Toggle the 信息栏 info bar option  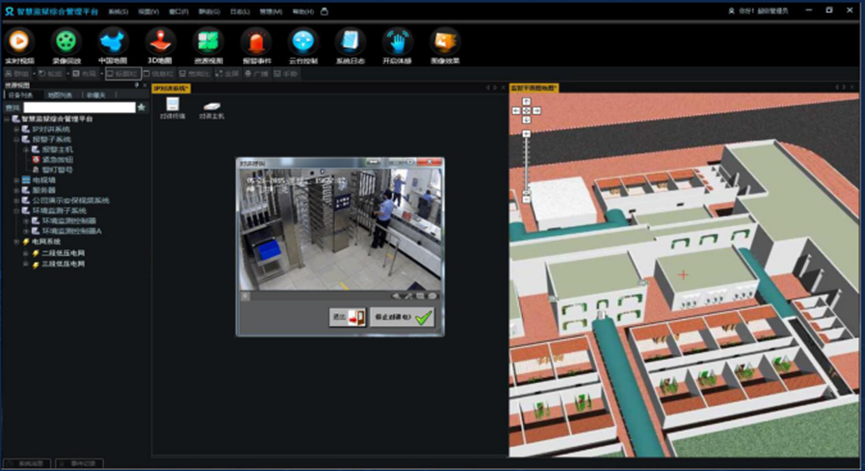(x=160, y=74)
